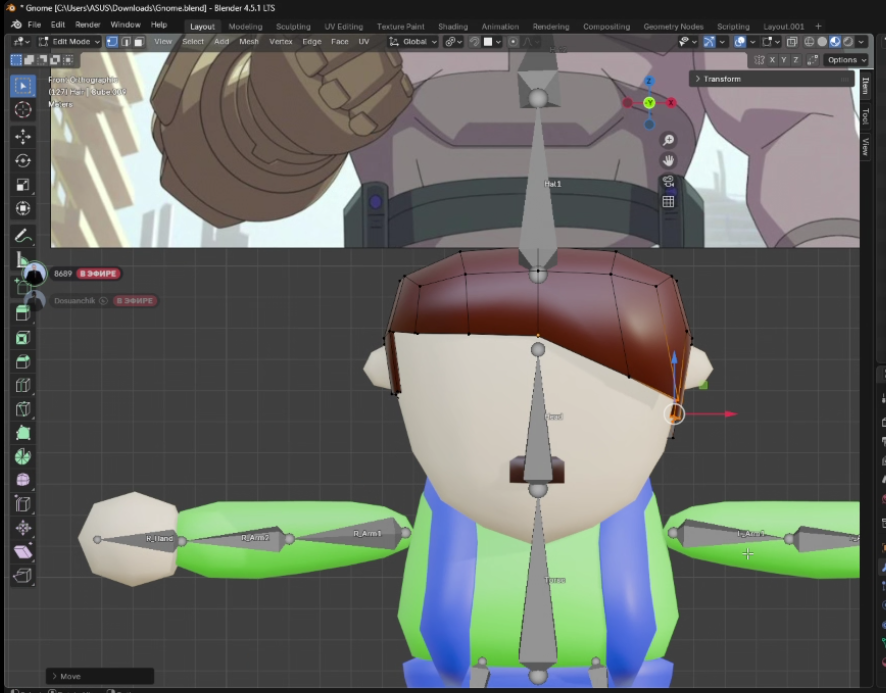Click the pan hand viewport icon
Viewport: 886px width, 693px height.
(x=668, y=160)
